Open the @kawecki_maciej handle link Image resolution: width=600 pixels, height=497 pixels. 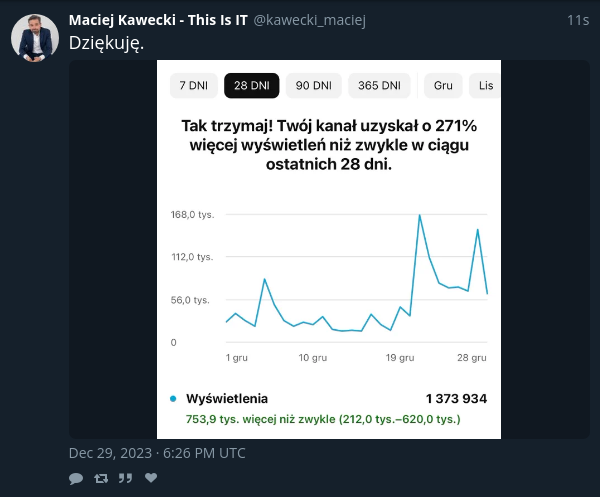pyautogui.click(x=310, y=20)
